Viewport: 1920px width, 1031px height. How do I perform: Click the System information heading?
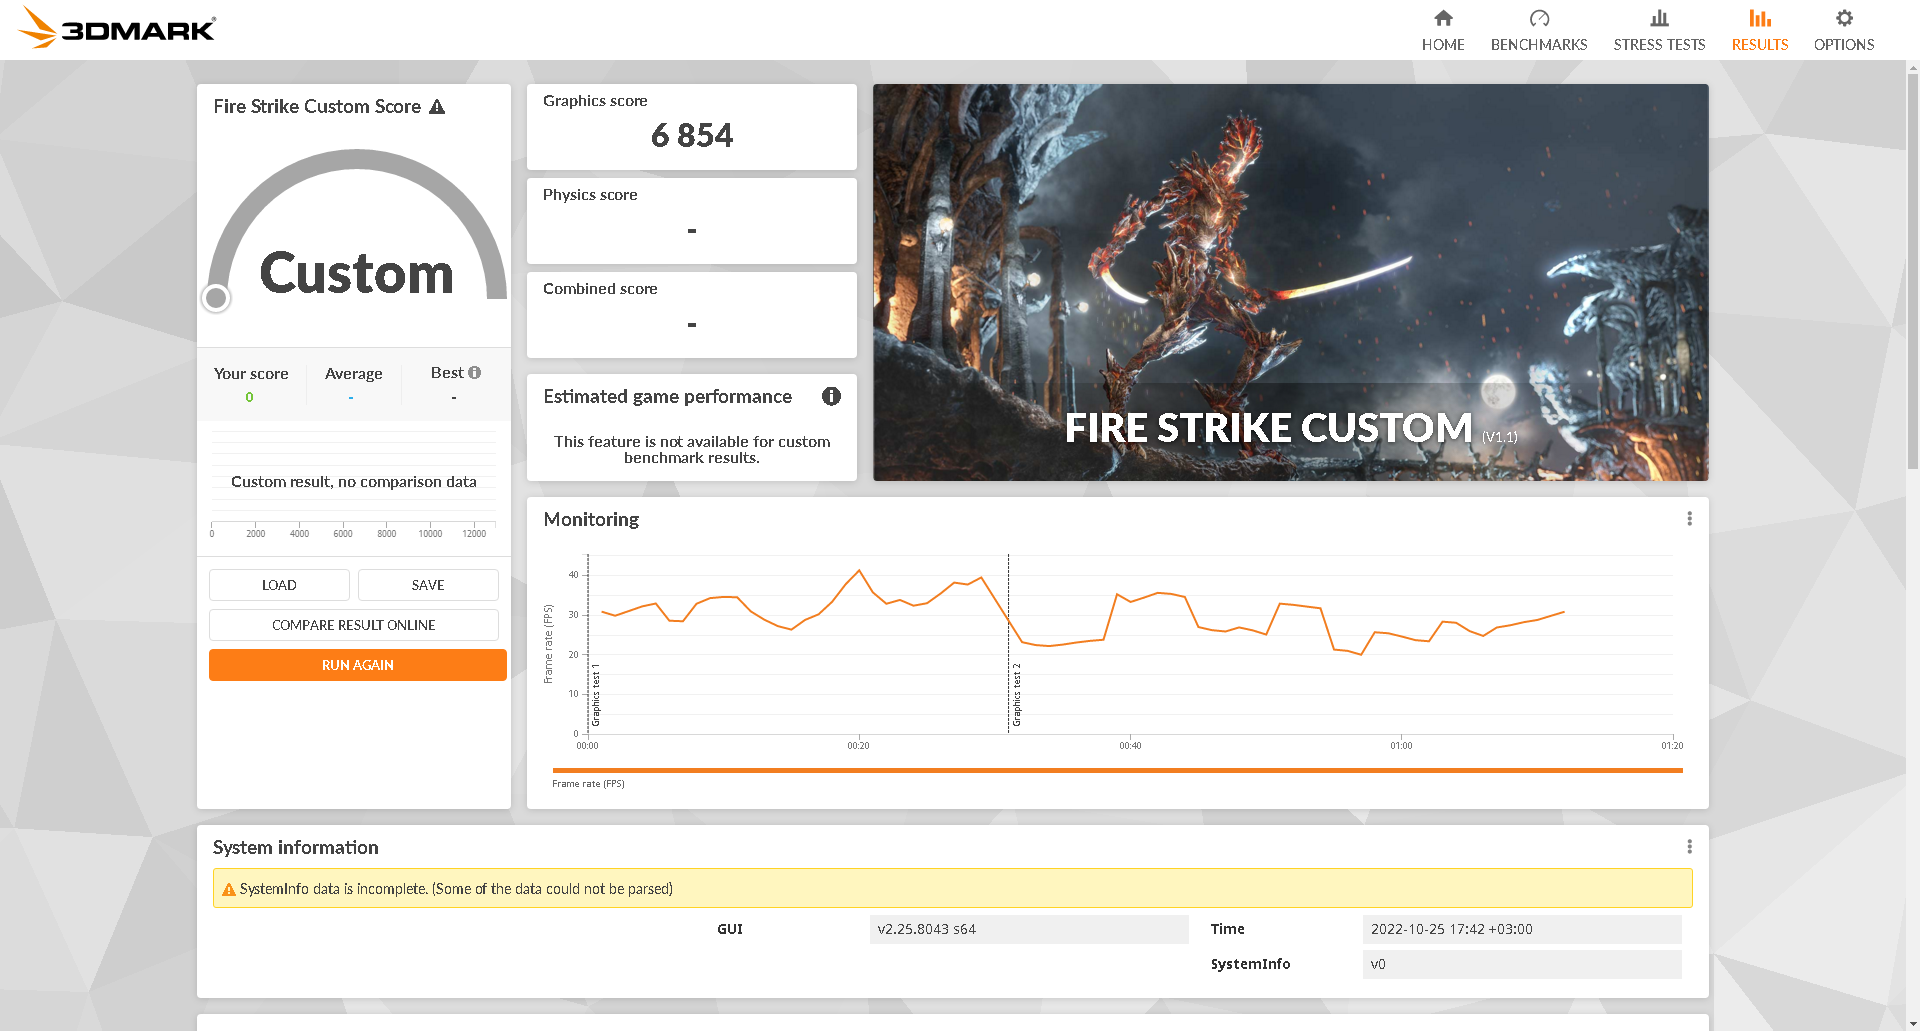click(x=296, y=847)
